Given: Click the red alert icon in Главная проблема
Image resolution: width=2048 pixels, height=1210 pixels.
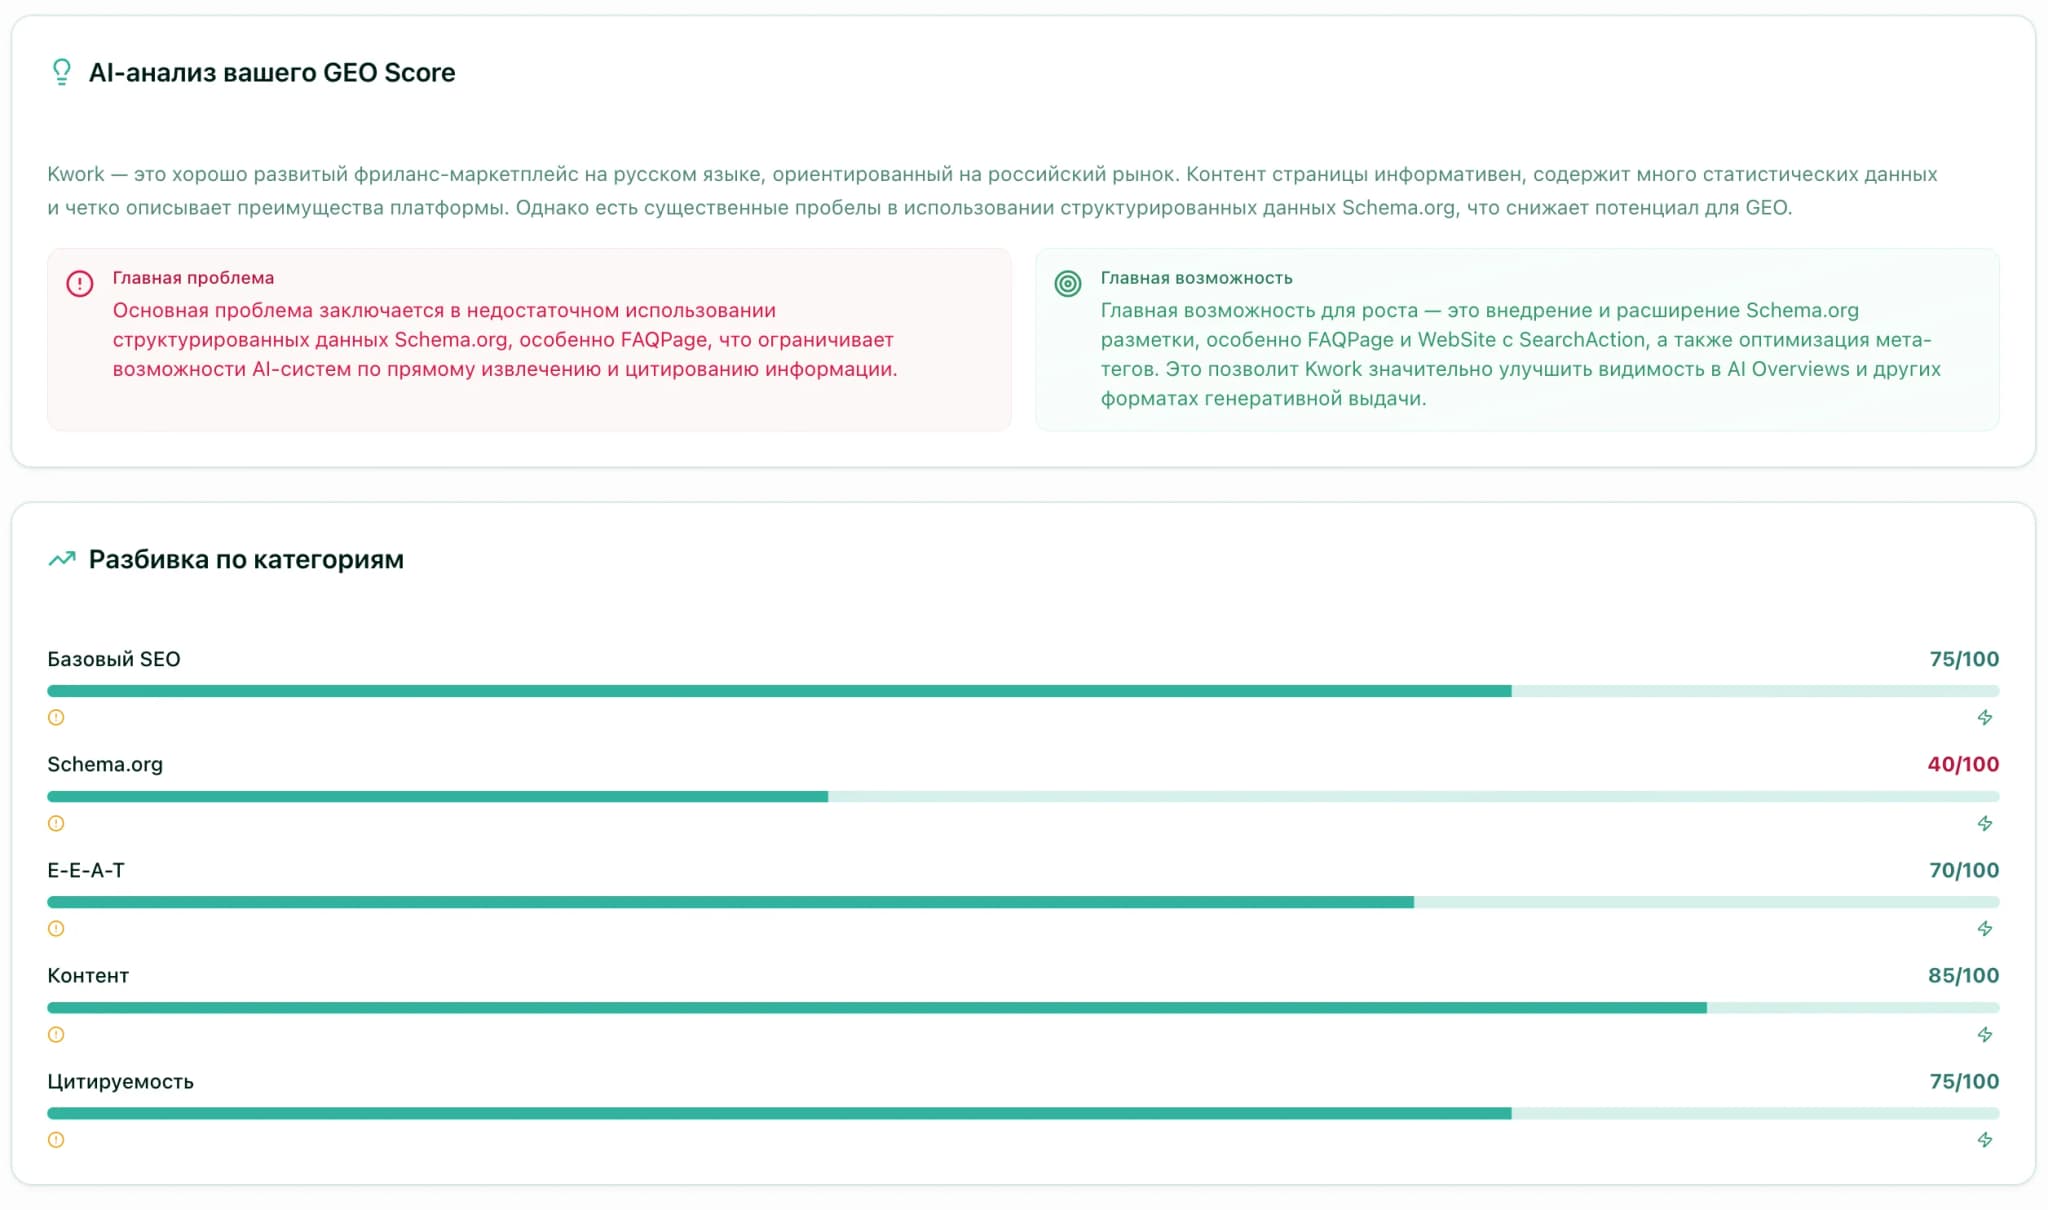Looking at the screenshot, I should [80, 284].
